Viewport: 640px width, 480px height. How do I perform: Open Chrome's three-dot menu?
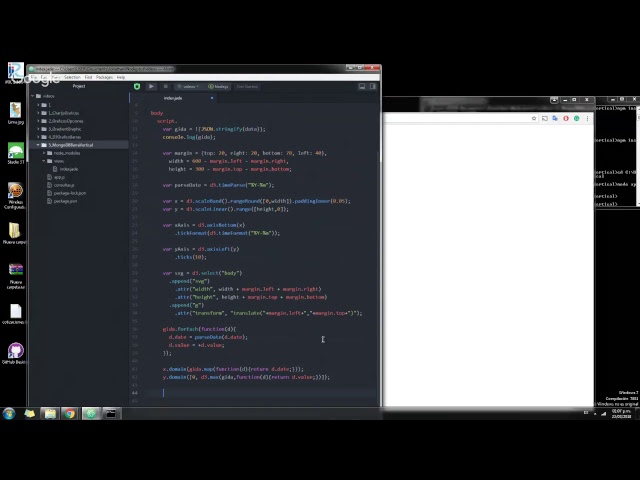click(587, 118)
